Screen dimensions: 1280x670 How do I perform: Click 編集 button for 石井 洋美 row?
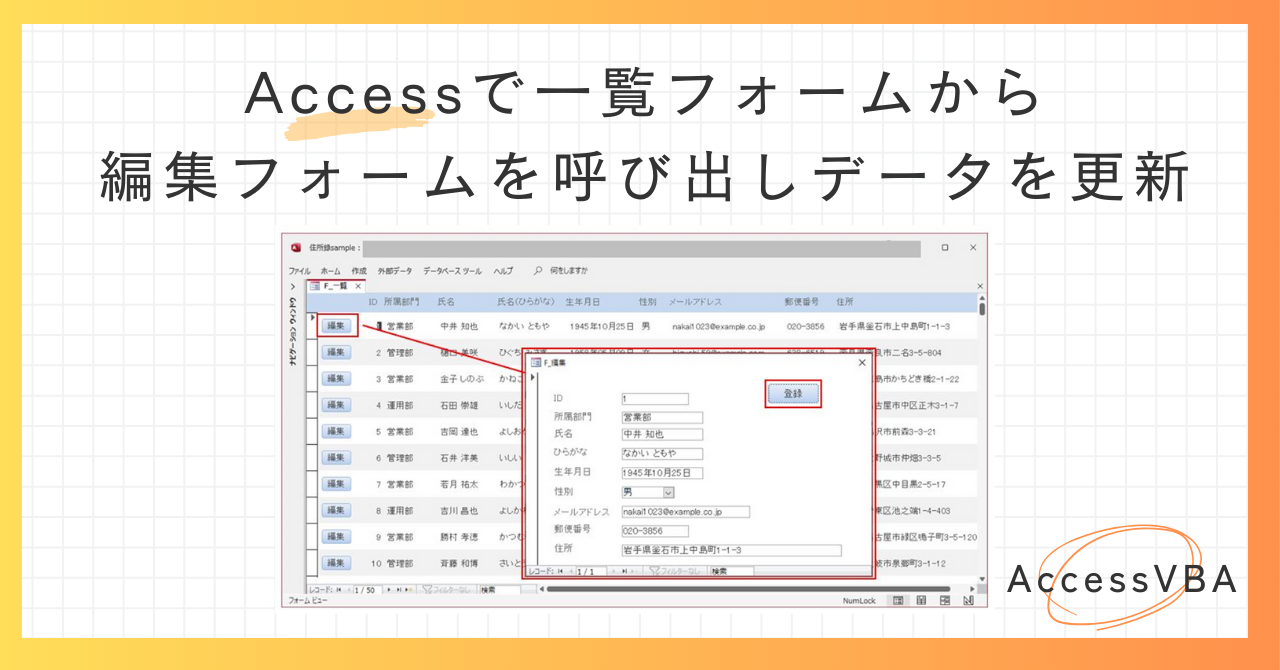point(336,457)
